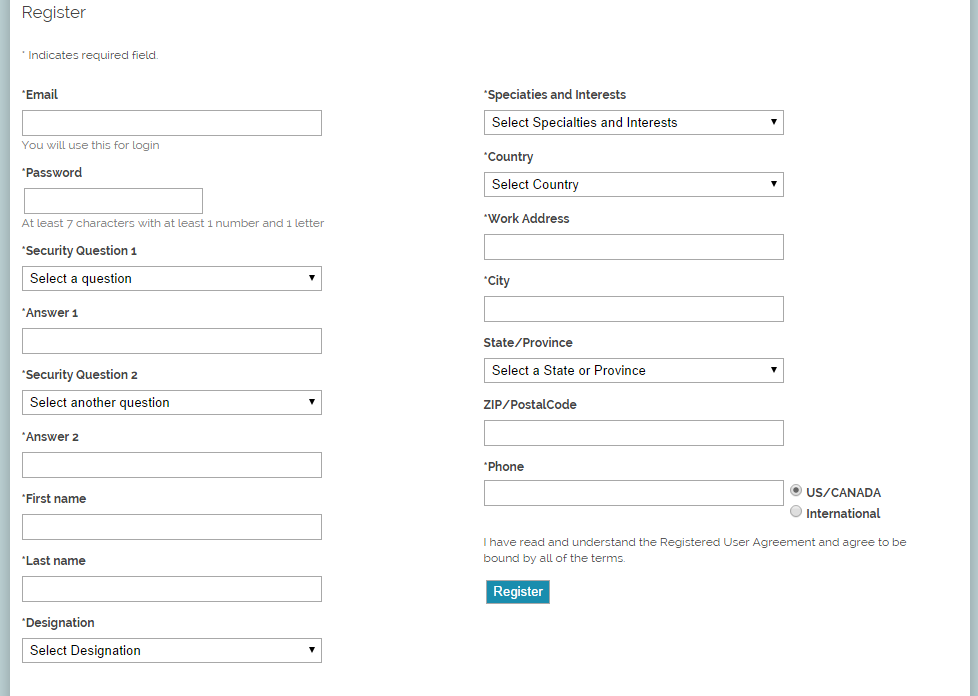This screenshot has width=978, height=696.
Task: Click the Phone number field
Action: pyautogui.click(x=634, y=493)
